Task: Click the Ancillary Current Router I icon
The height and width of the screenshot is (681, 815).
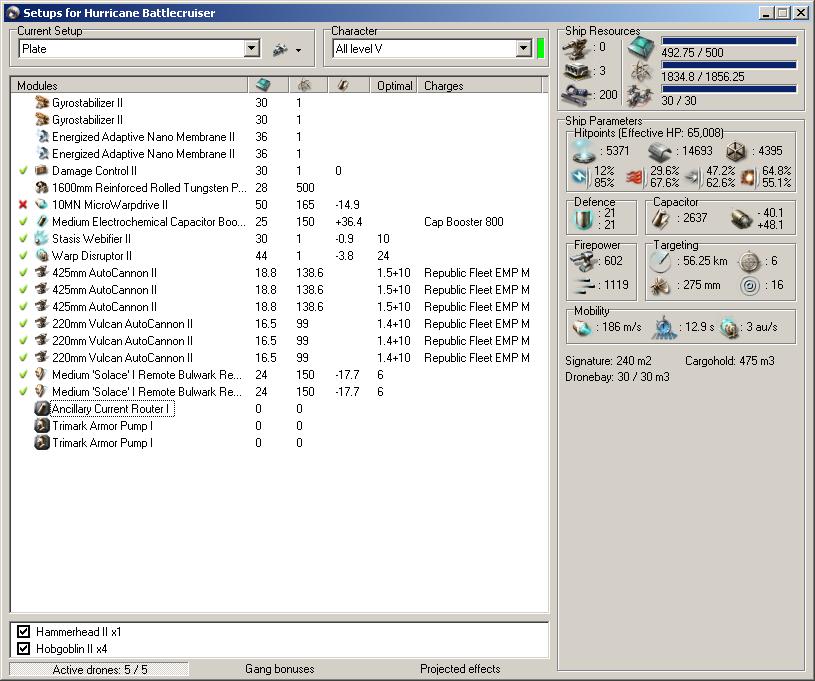Action: click(x=42, y=409)
